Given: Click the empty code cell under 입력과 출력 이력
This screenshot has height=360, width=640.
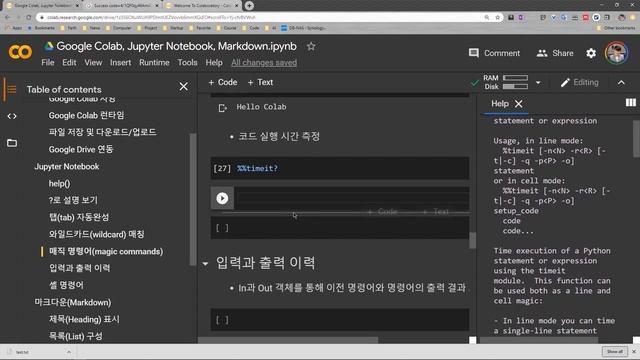Looking at the screenshot, I should (340, 320).
